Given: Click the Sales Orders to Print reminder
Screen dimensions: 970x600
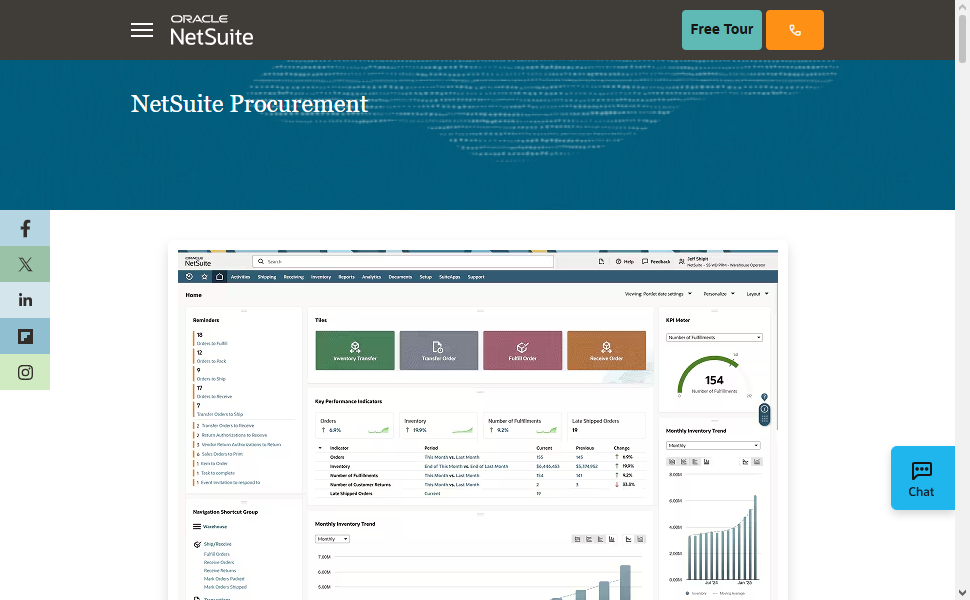Looking at the screenshot, I should pyautogui.click(x=220, y=454).
